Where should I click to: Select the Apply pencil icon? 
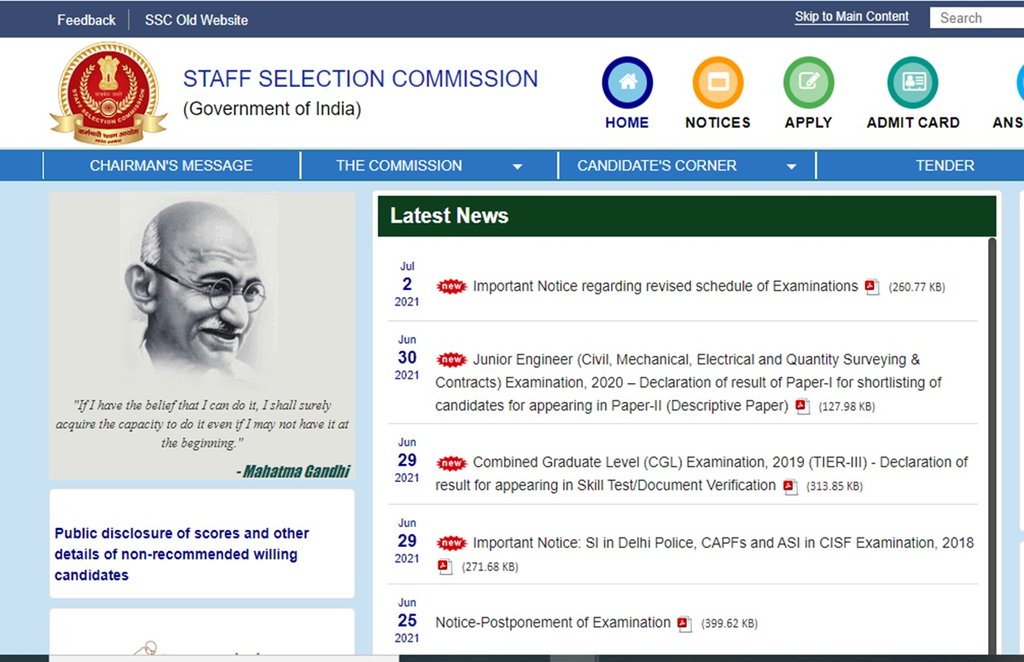point(808,83)
